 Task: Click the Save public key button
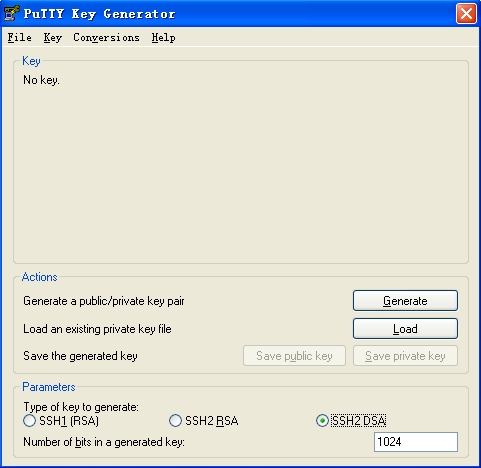(x=294, y=356)
